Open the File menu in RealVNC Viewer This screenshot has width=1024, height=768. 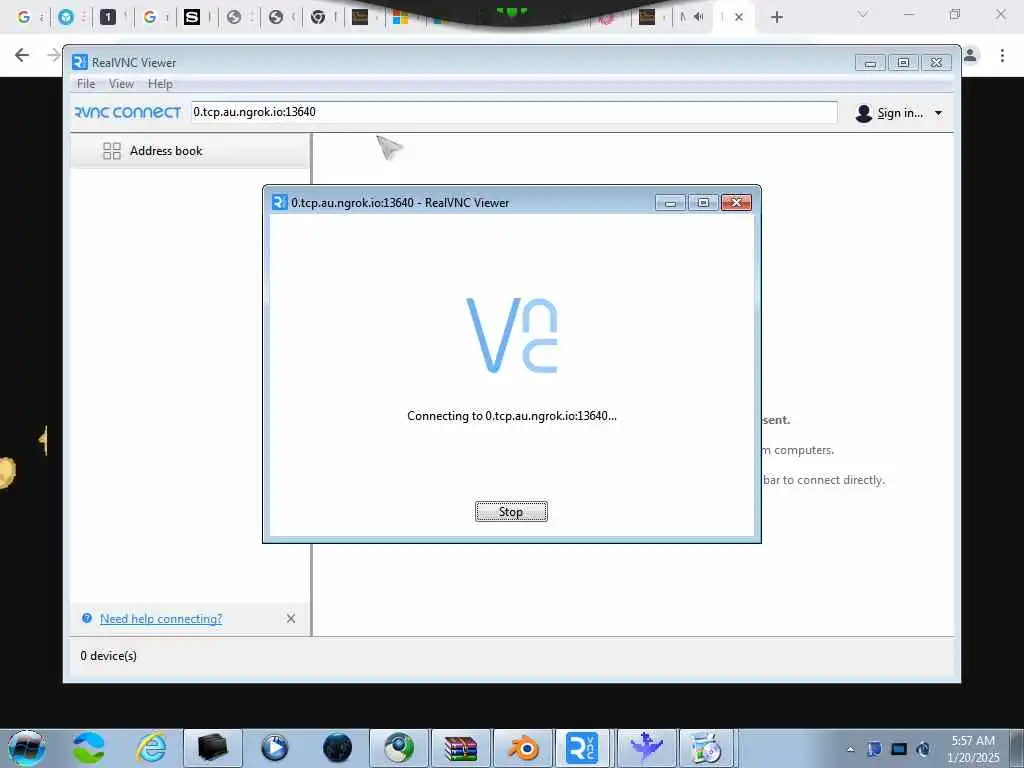pyautogui.click(x=86, y=84)
